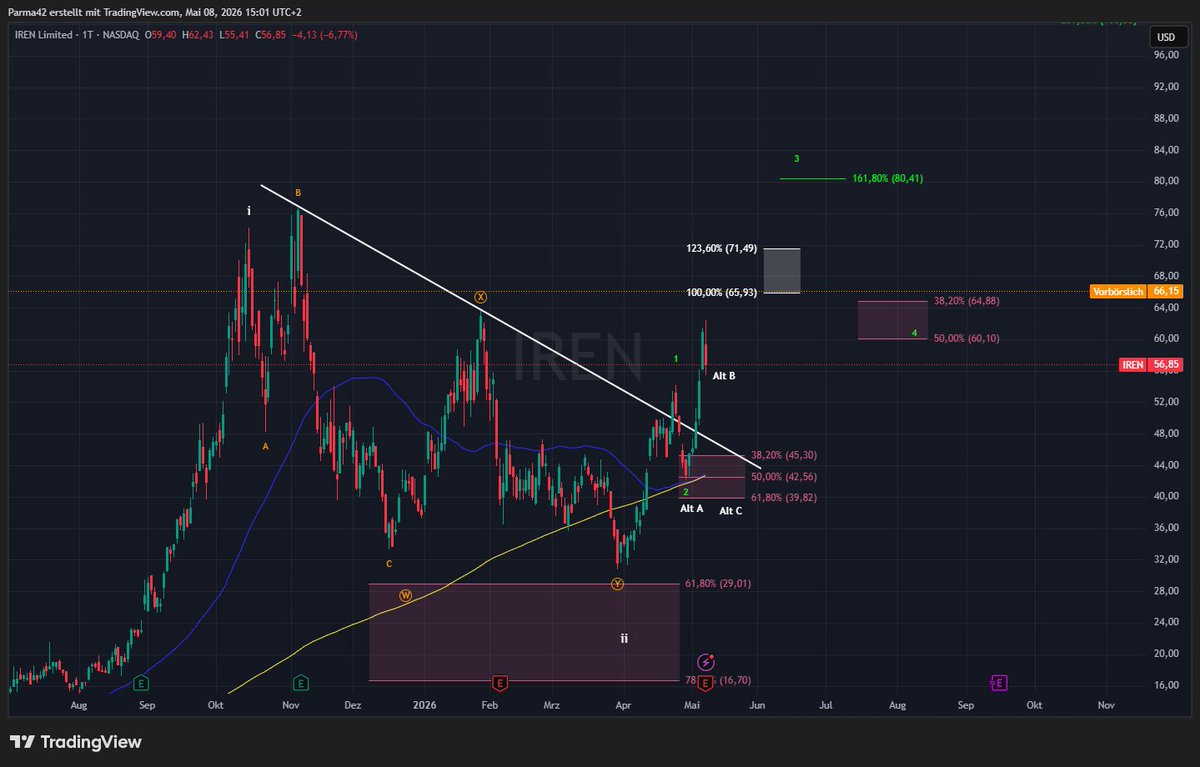Click the green earnings E marker near Nov 2025
This screenshot has height=767, width=1200.
pos(300,683)
